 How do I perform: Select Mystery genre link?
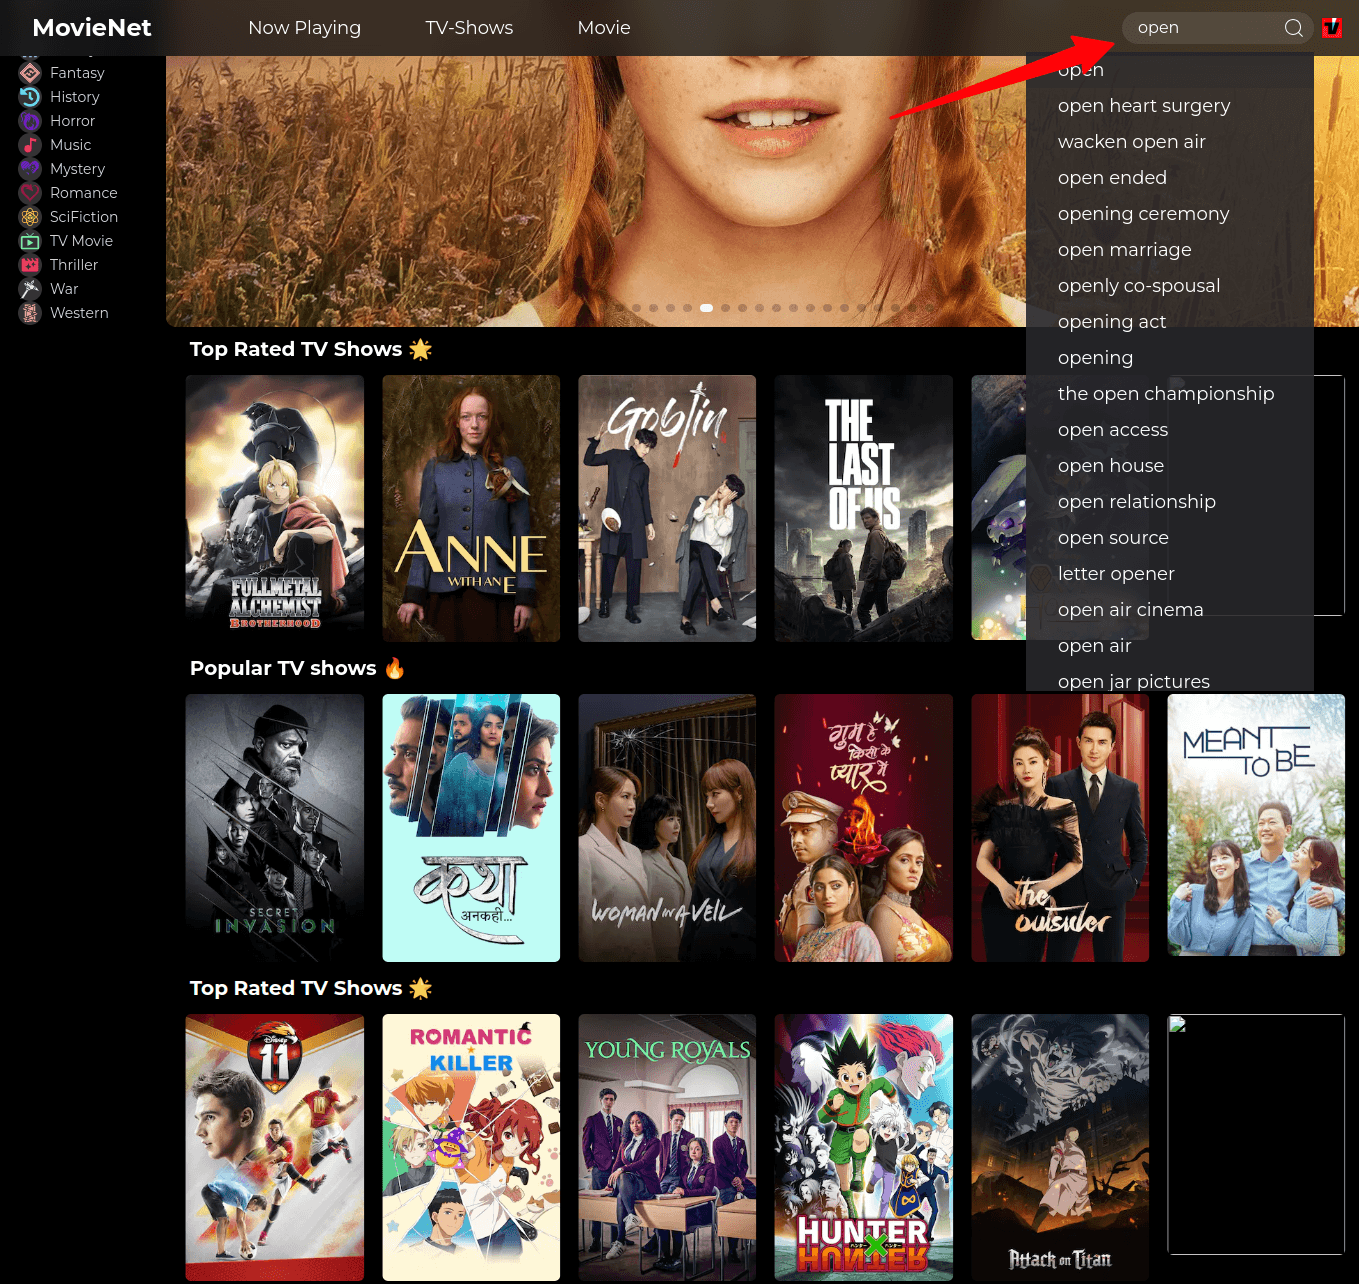point(77,169)
